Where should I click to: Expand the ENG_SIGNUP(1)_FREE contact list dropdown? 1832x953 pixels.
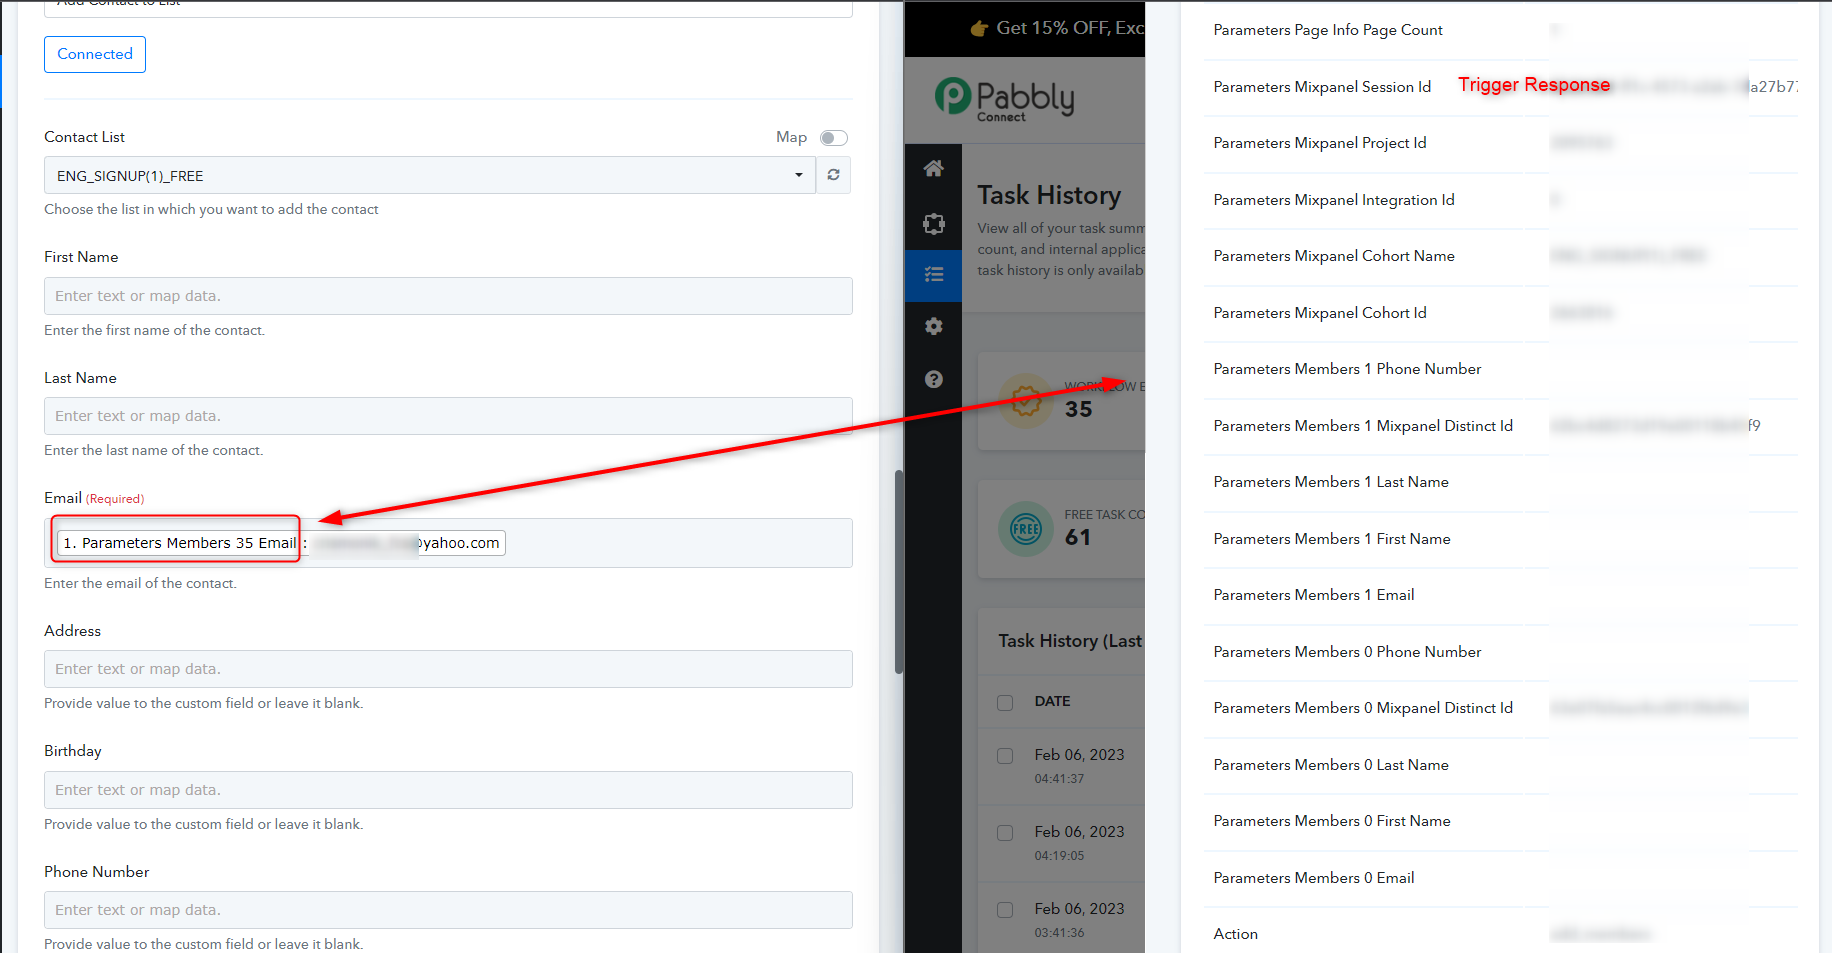[430, 175]
